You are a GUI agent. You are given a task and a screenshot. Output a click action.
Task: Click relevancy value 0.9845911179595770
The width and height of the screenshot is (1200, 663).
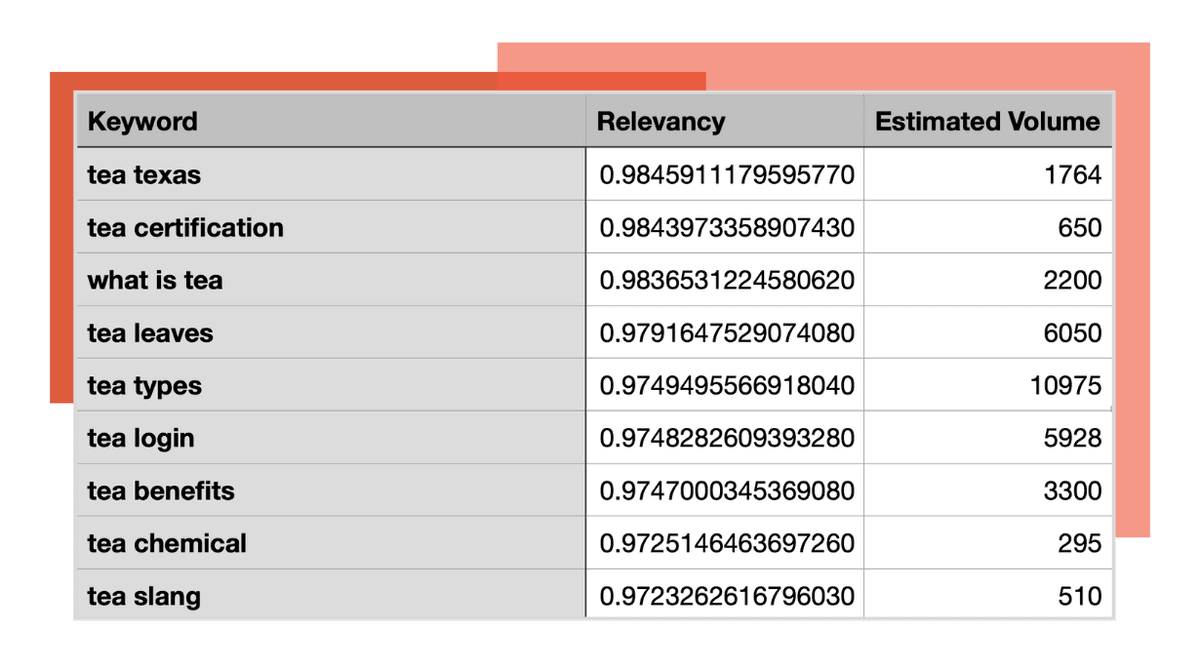pos(726,175)
